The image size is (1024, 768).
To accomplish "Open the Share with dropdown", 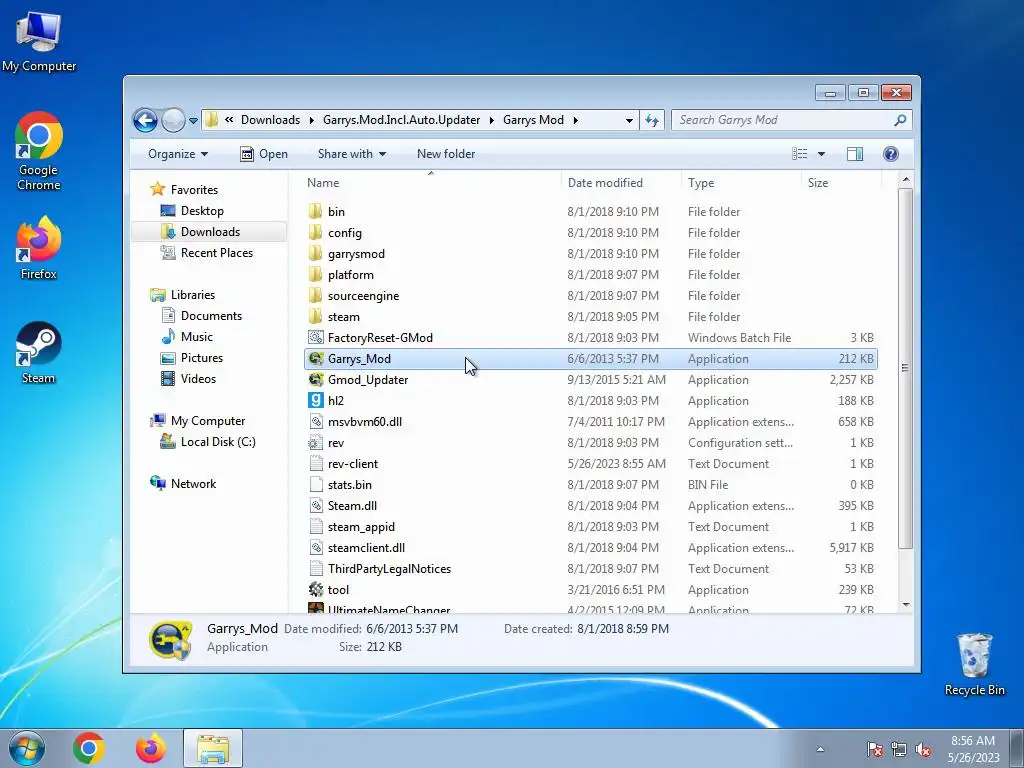I will pos(351,154).
